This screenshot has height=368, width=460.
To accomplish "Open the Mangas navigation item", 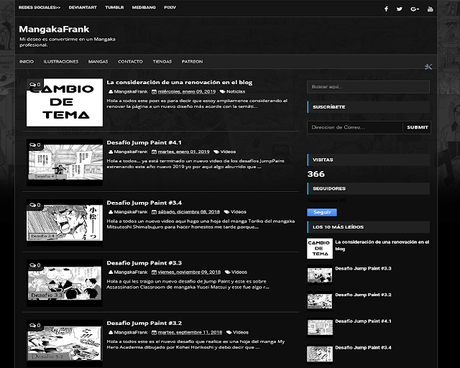I will [x=98, y=62].
